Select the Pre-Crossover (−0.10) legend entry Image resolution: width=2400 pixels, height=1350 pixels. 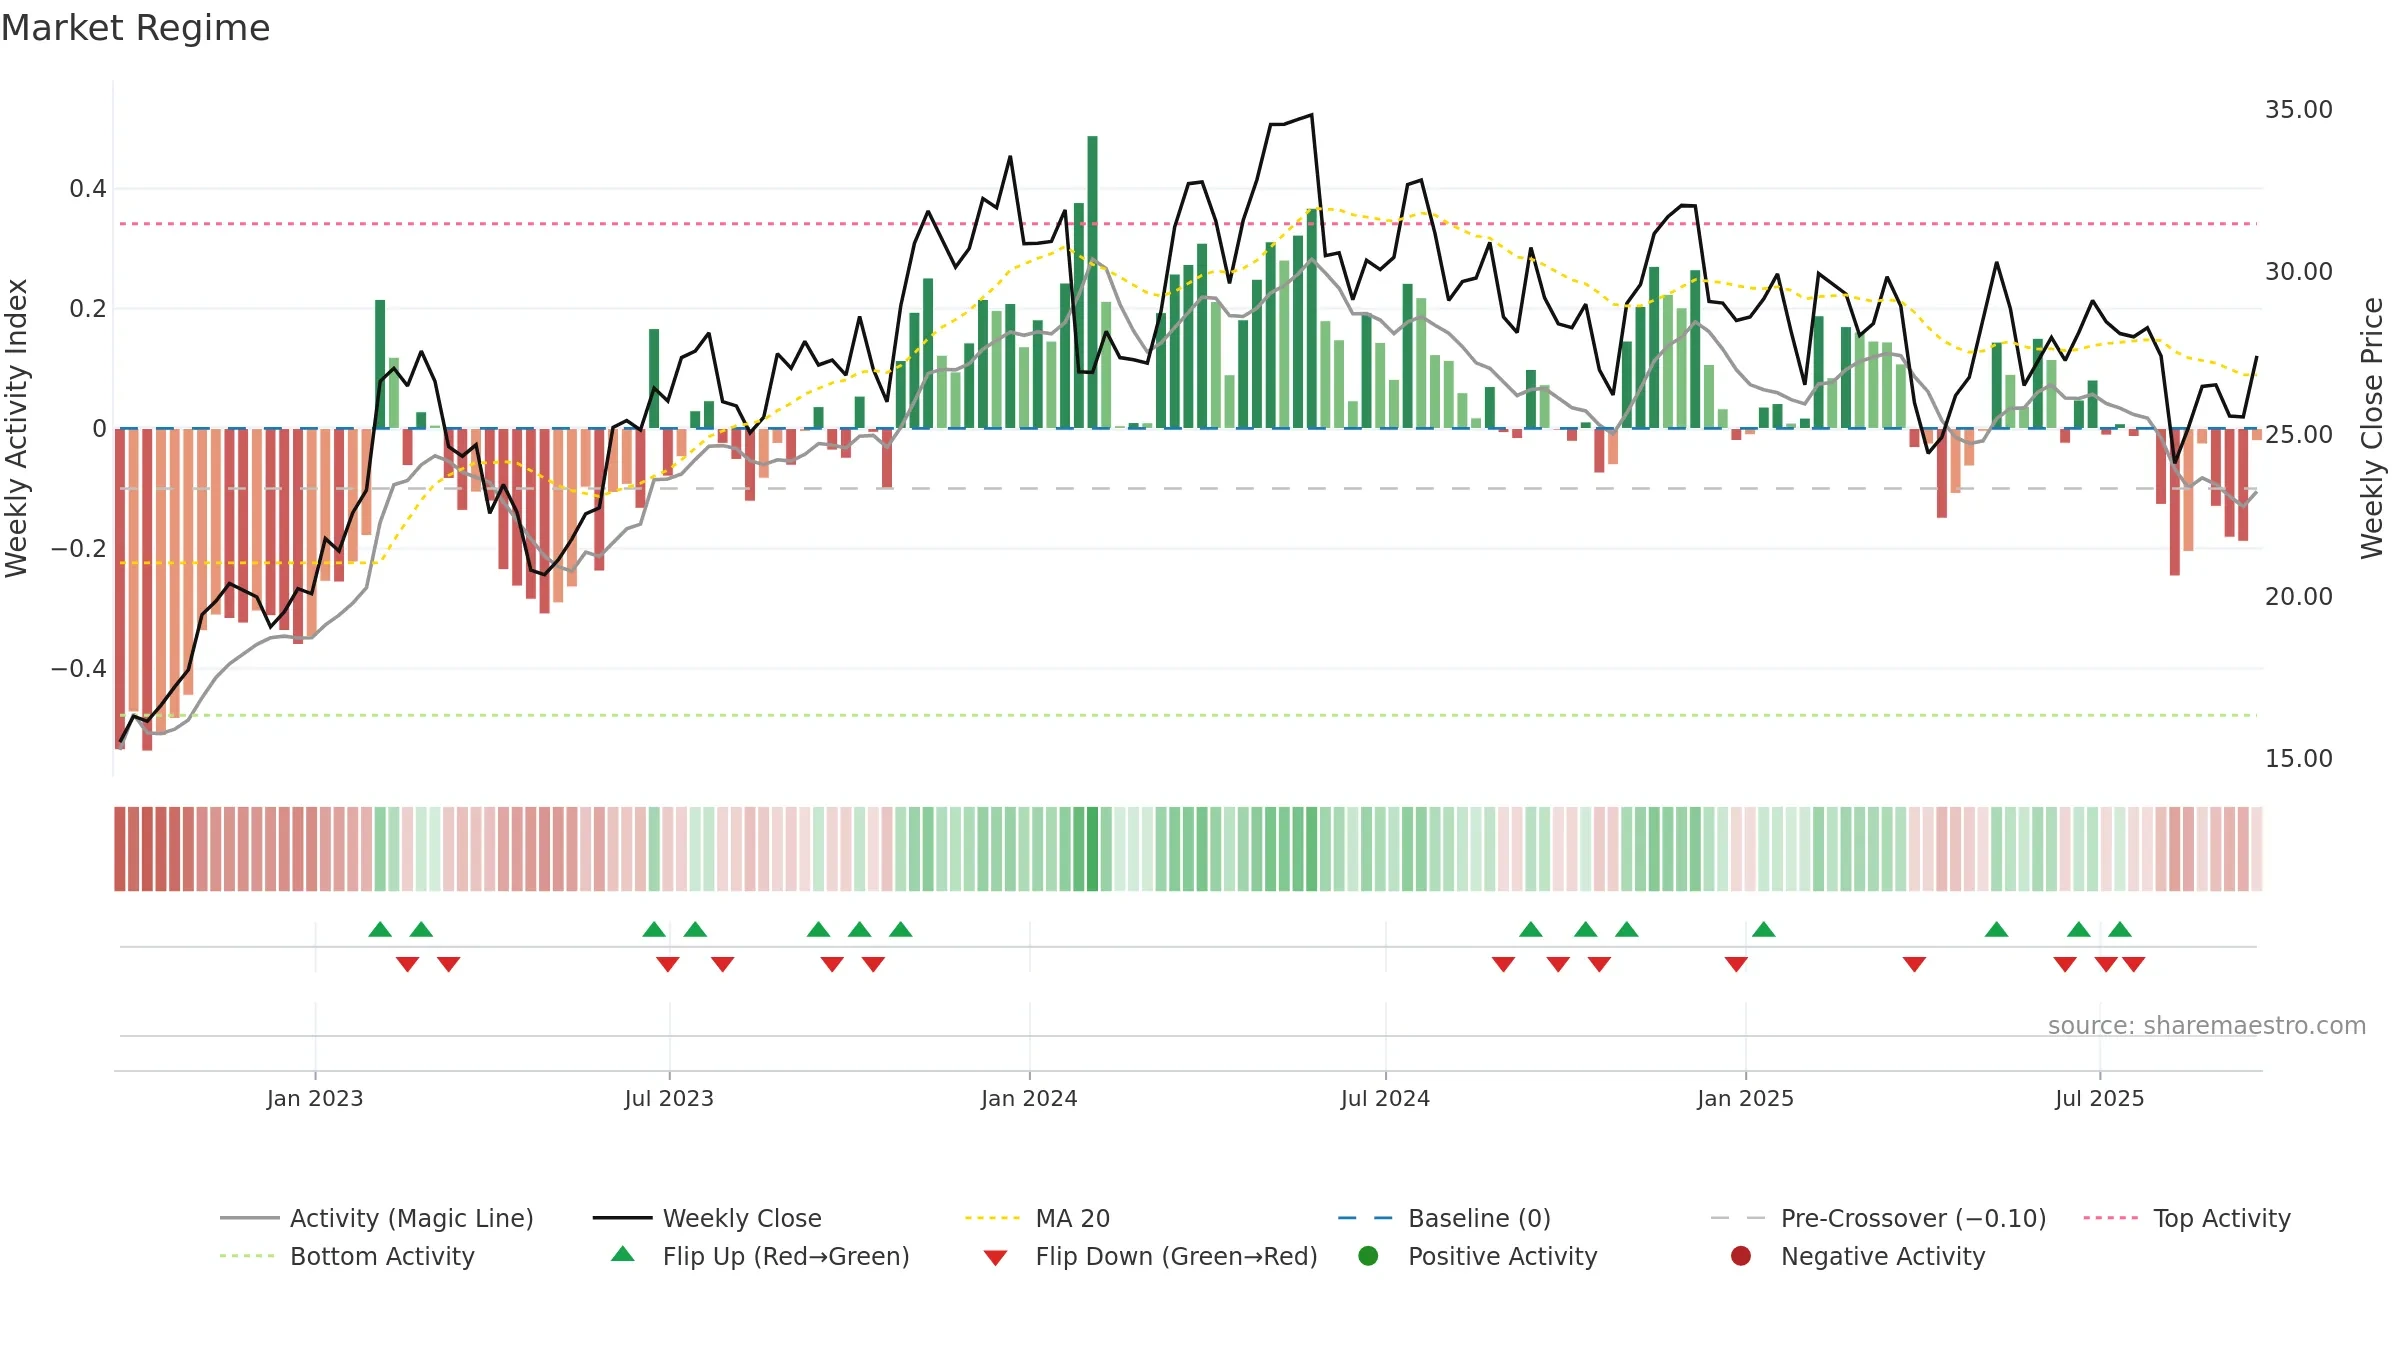point(1878,1218)
